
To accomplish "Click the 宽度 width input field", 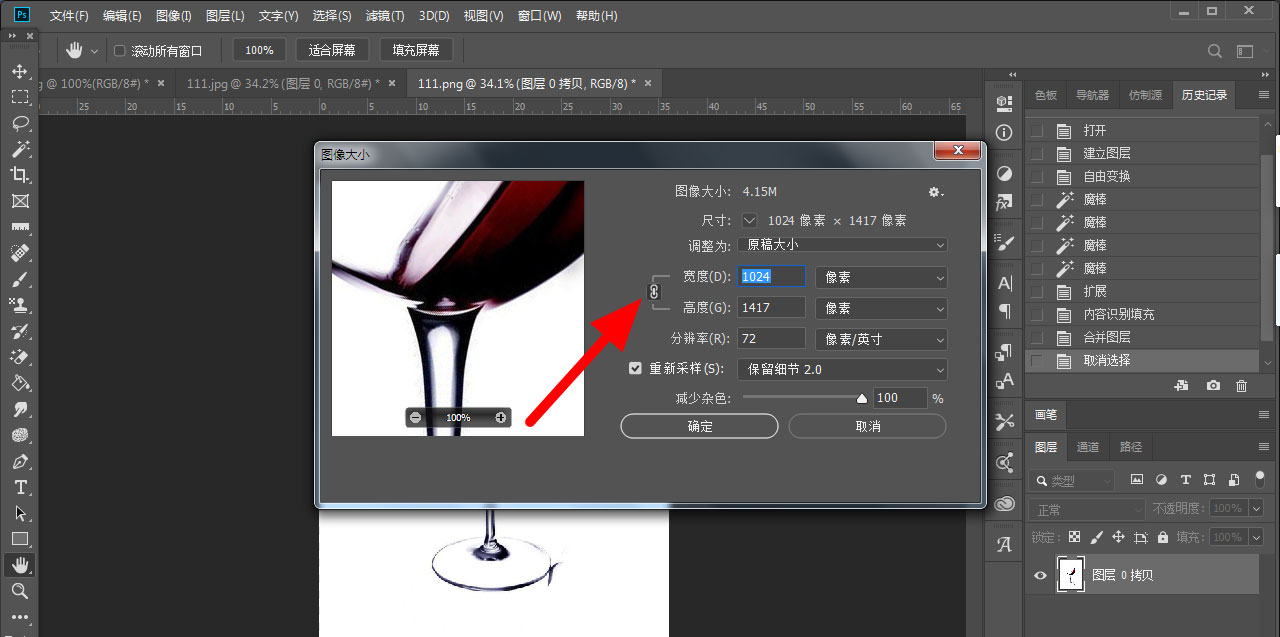I will 771,277.
